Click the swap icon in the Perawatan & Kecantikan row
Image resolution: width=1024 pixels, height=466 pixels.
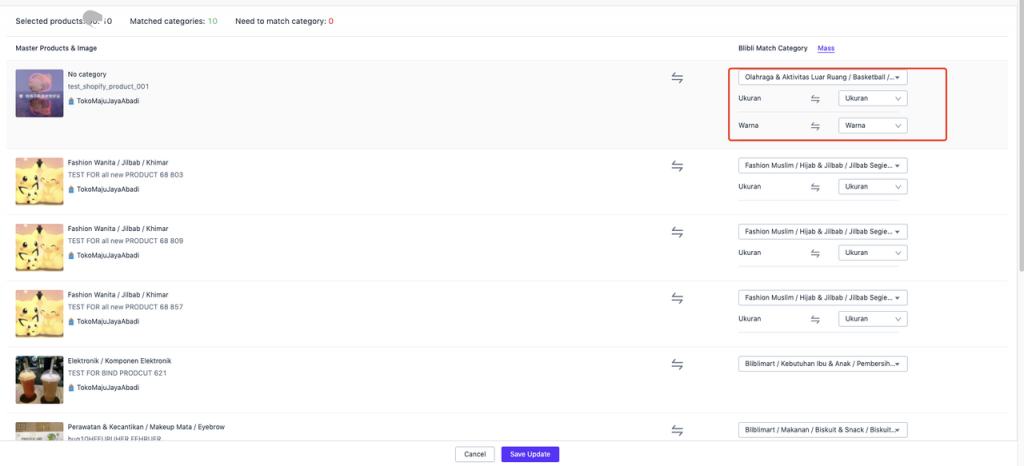coord(677,430)
